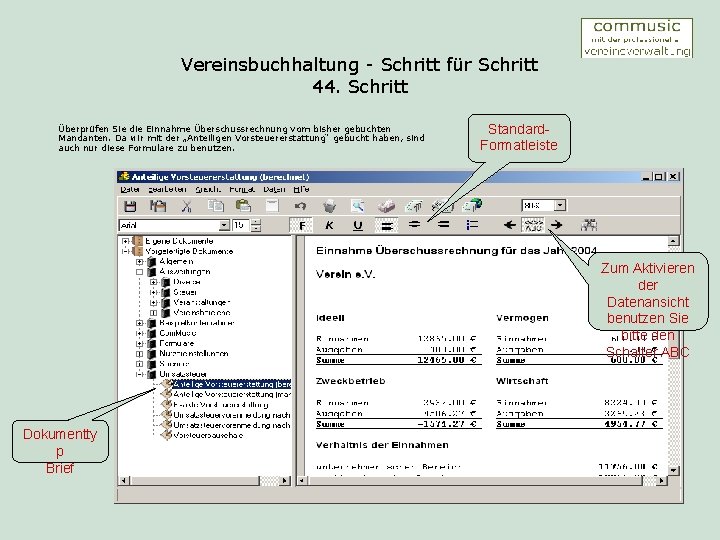Toggle the second alignment button

click(415, 225)
